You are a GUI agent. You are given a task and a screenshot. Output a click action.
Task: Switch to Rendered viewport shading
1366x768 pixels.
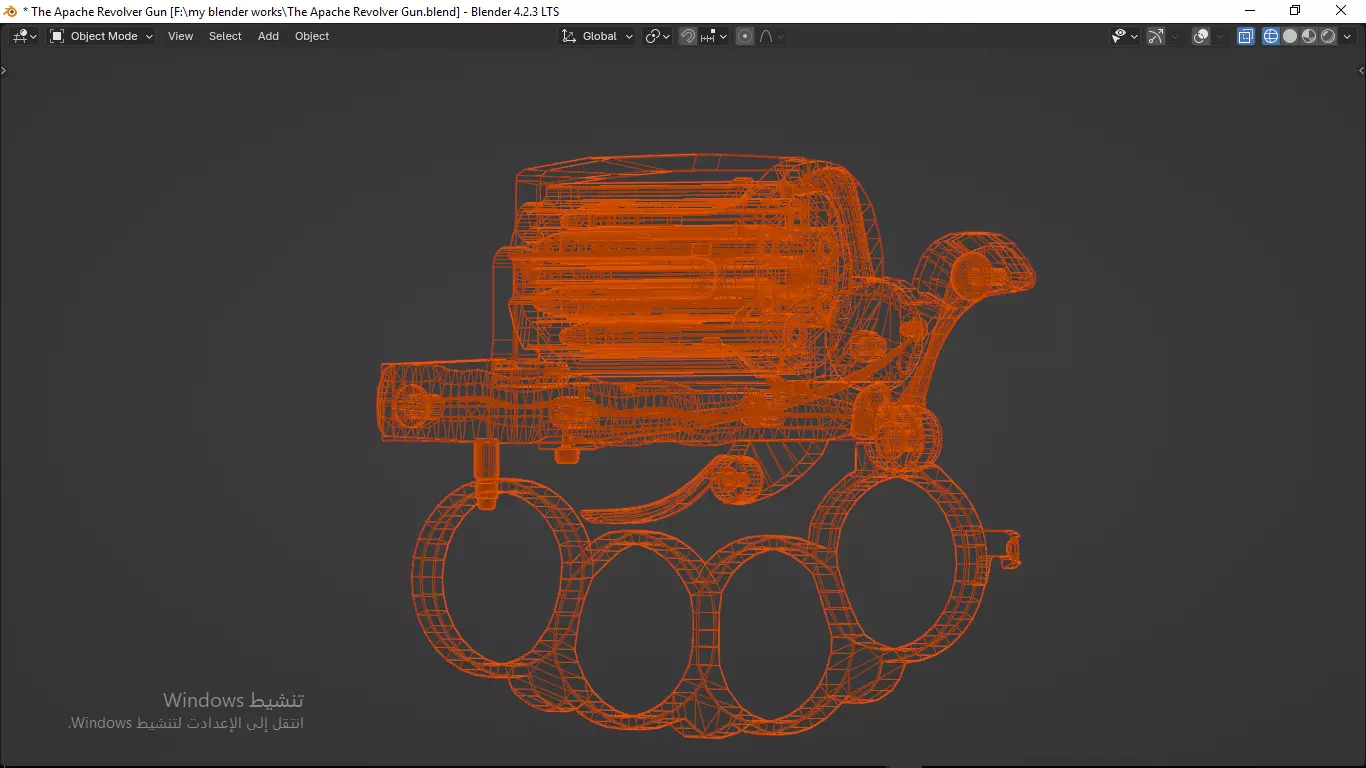(1328, 36)
